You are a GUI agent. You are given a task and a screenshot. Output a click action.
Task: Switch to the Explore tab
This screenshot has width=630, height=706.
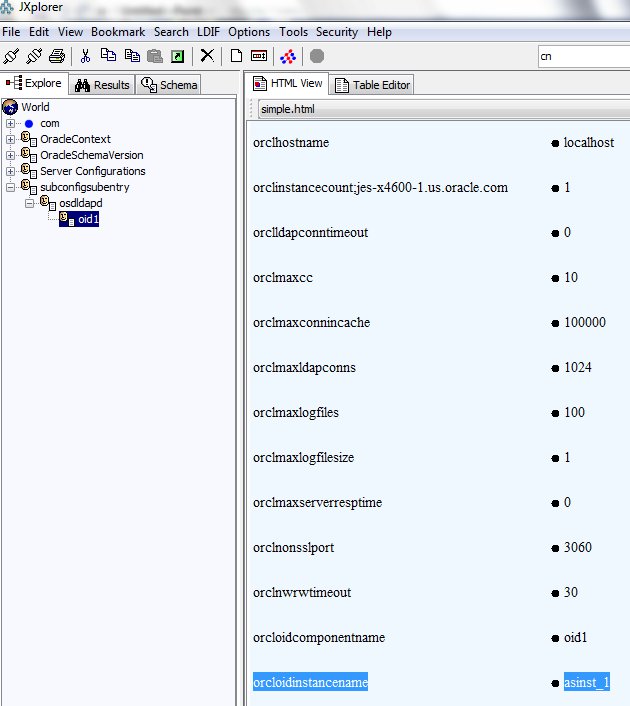click(x=34, y=83)
